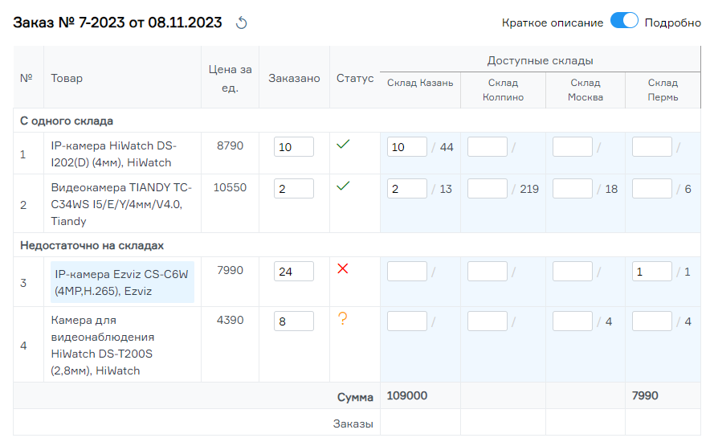This screenshot has height=442, width=710.
Task: Click the Склад Пермь column header
Action: pyautogui.click(x=662, y=89)
